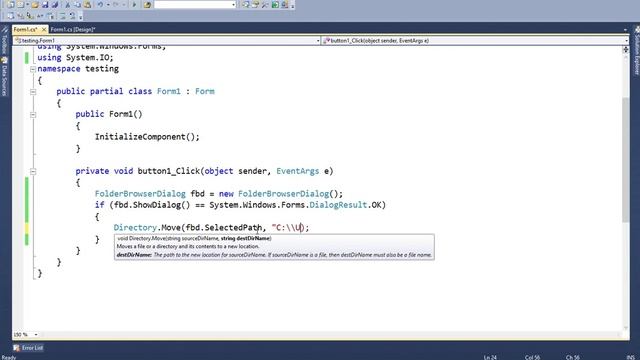Open the New Item dropdown arrow
Image resolution: width=640 pixels, height=360 pixels.
27,4
